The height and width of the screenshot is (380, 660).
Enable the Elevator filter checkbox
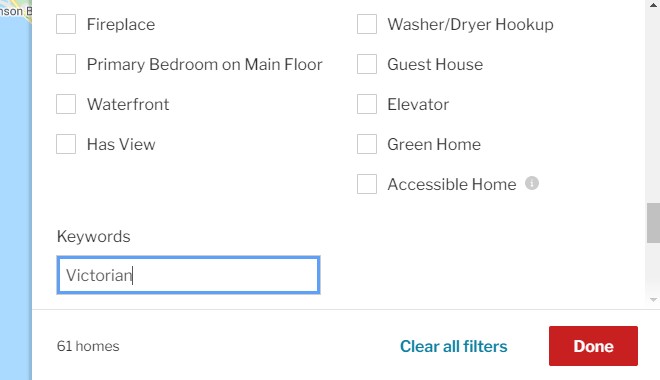coord(367,104)
